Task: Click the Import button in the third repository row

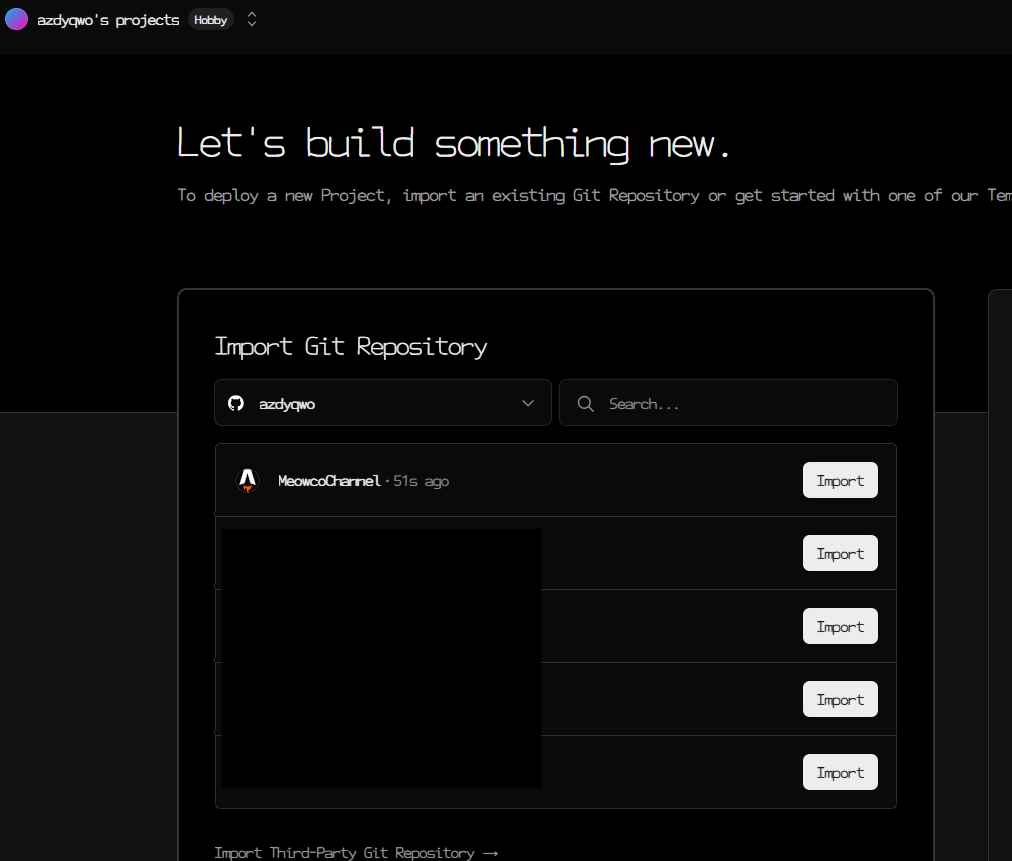Action: (x=840, y=626)
